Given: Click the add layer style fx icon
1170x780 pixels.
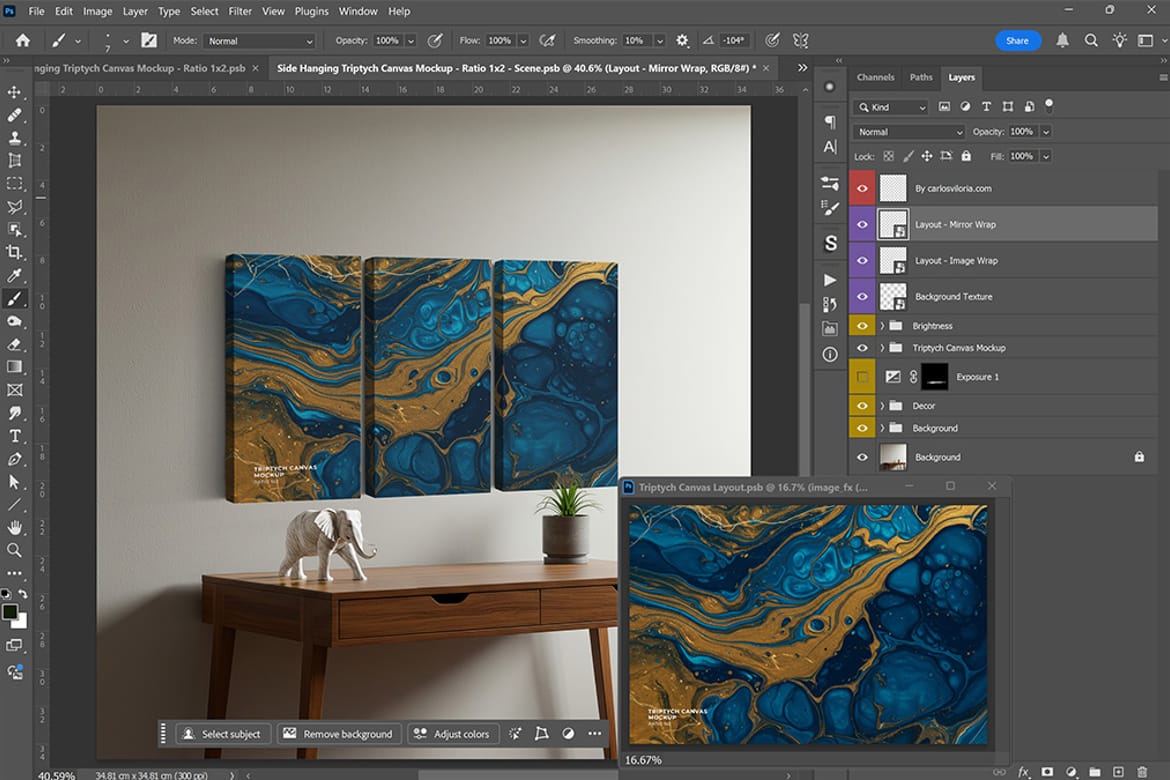Looking at the screenshot, I should pyautogui.click(x=1024, y=772).
